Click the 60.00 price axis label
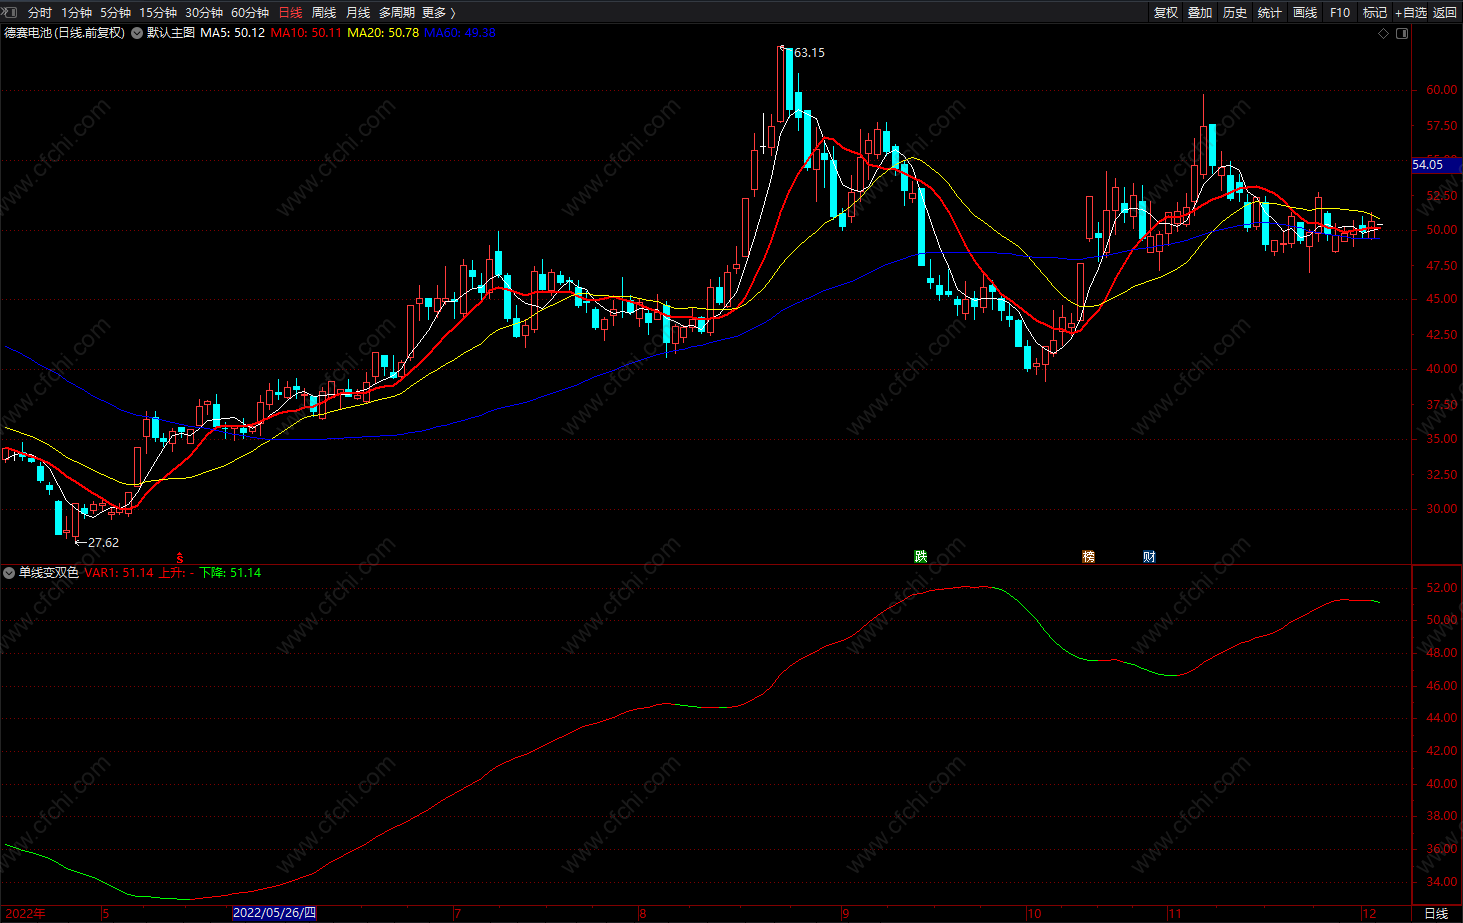1463x923 pixels. point(1441,90)
